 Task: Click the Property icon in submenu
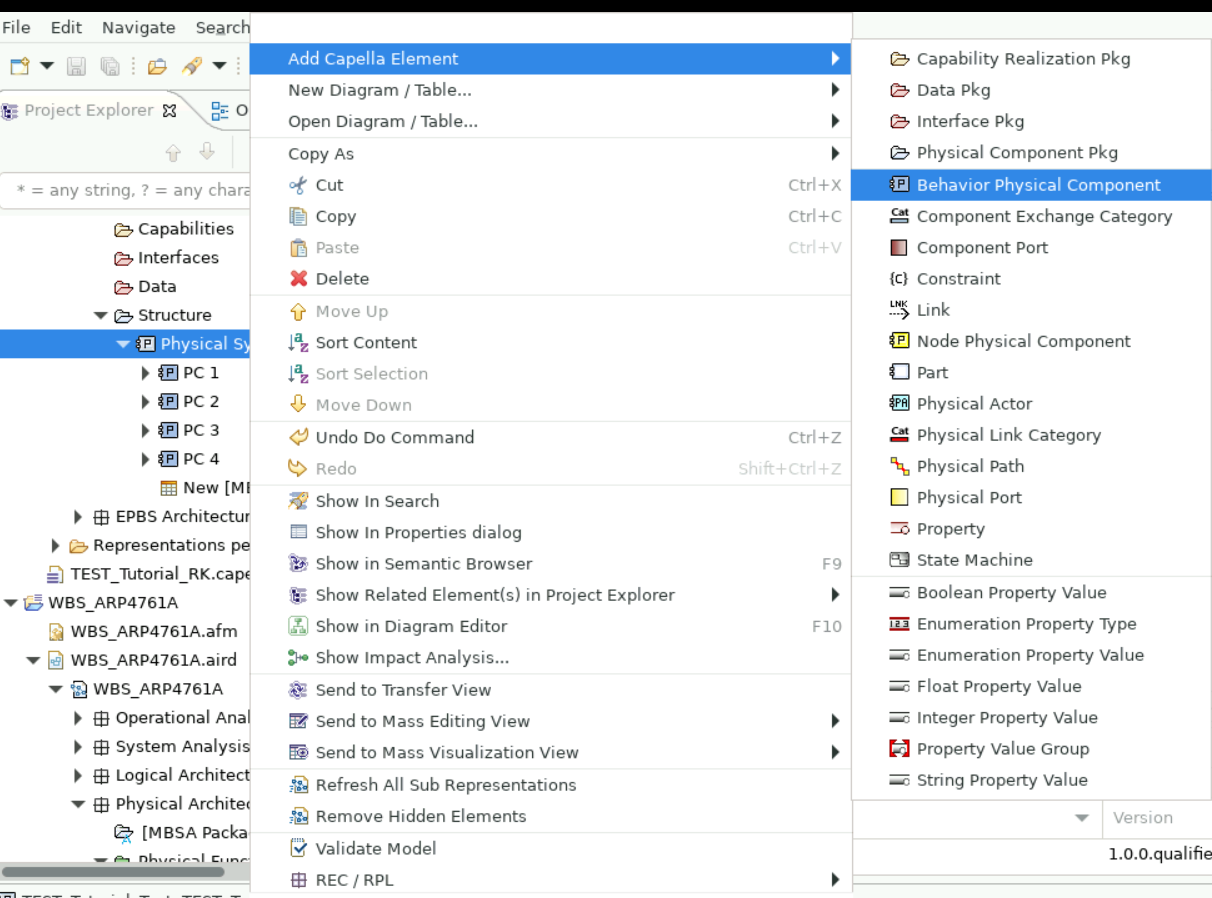tap(899, 529)
